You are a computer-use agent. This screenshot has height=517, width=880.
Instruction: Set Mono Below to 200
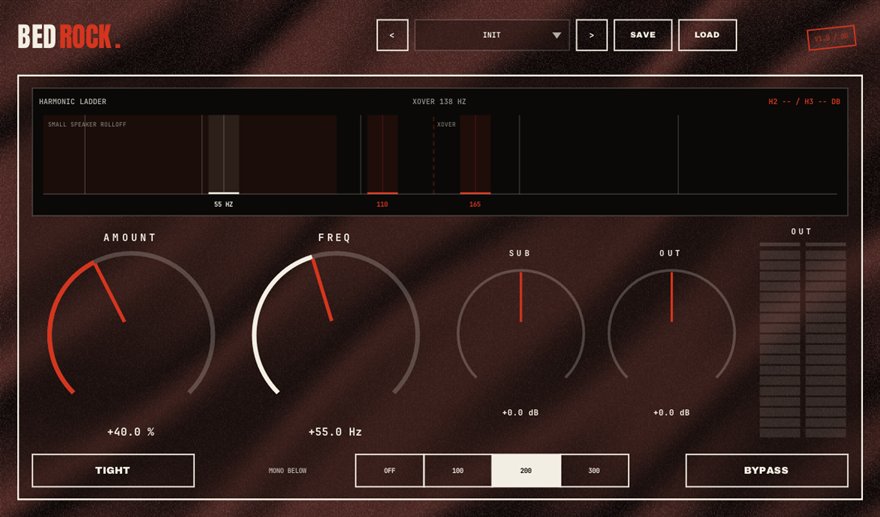(526, 470)
